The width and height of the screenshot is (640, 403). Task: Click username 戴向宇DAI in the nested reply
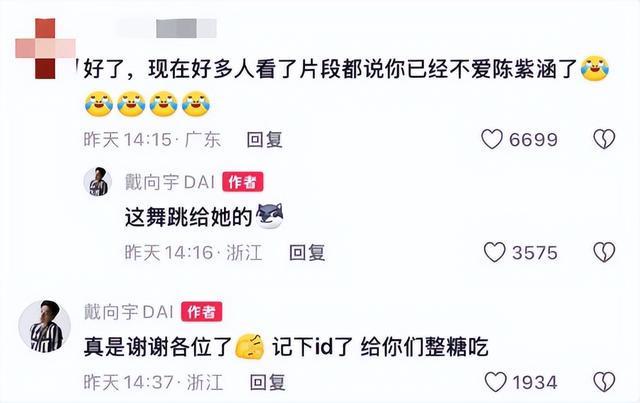click(x=170, y=182)
